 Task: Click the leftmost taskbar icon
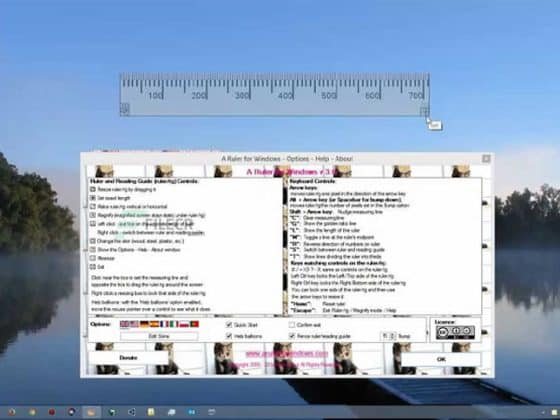point(11,412)
